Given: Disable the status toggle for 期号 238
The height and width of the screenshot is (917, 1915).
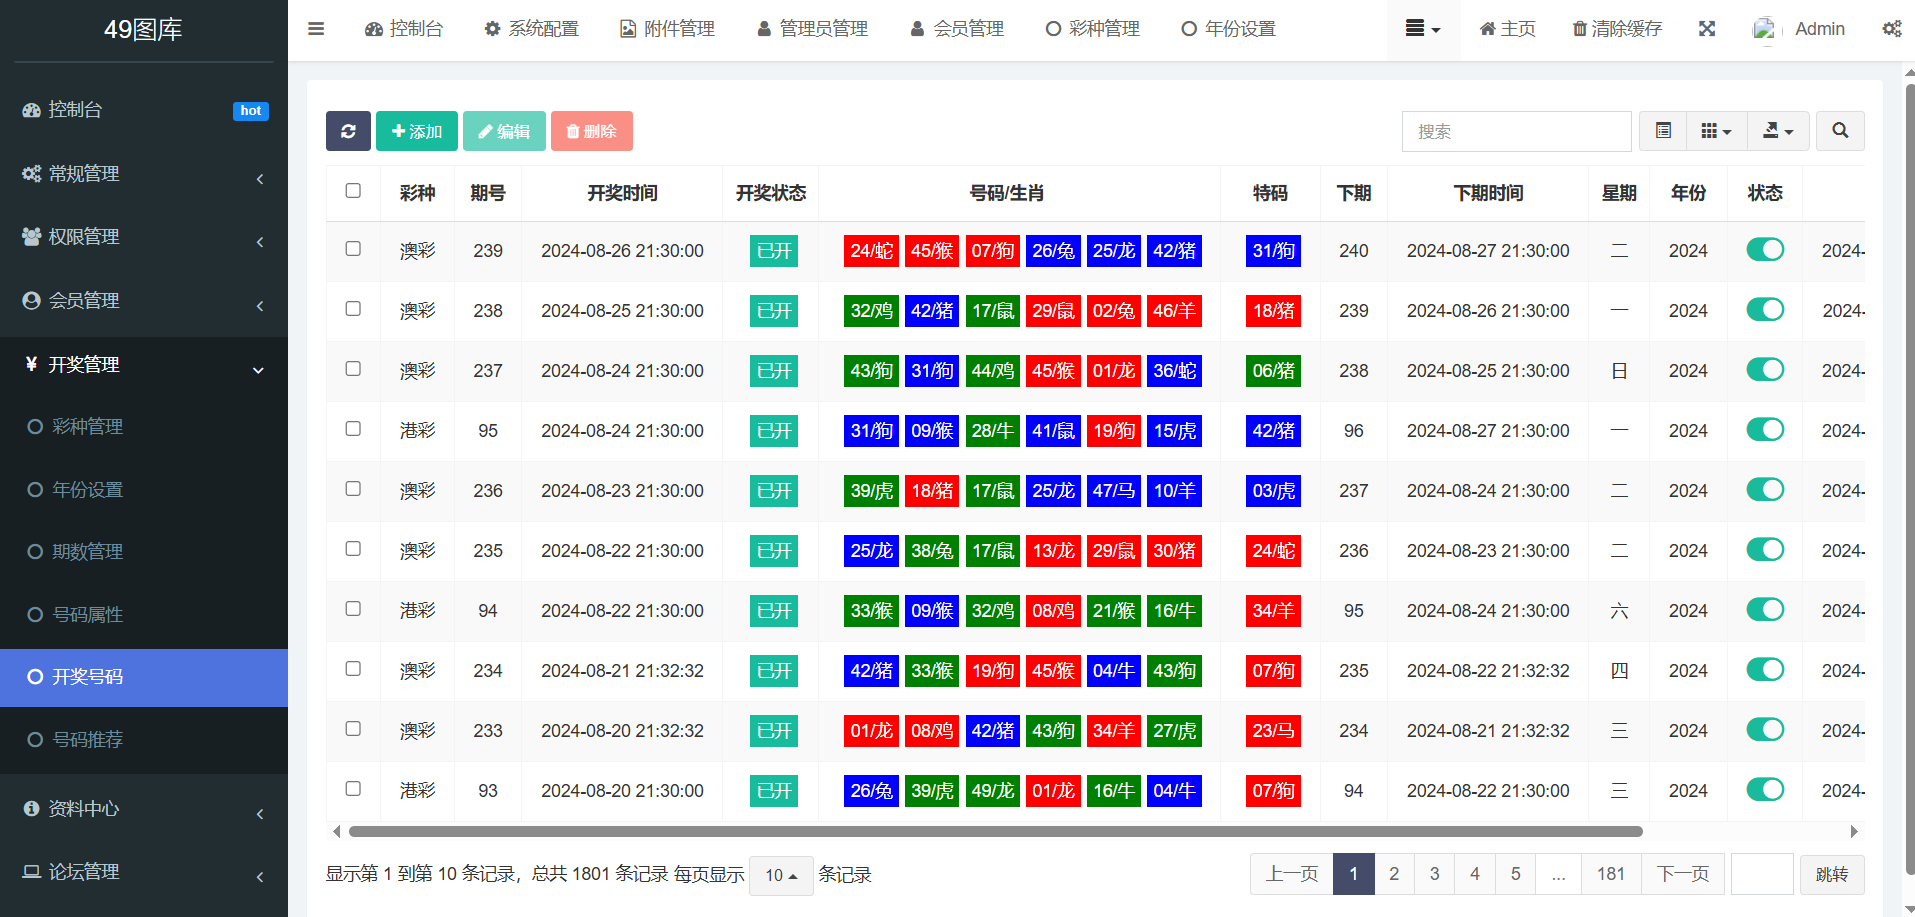Looking at the screenshot, I should click(x=1765, y=310).
